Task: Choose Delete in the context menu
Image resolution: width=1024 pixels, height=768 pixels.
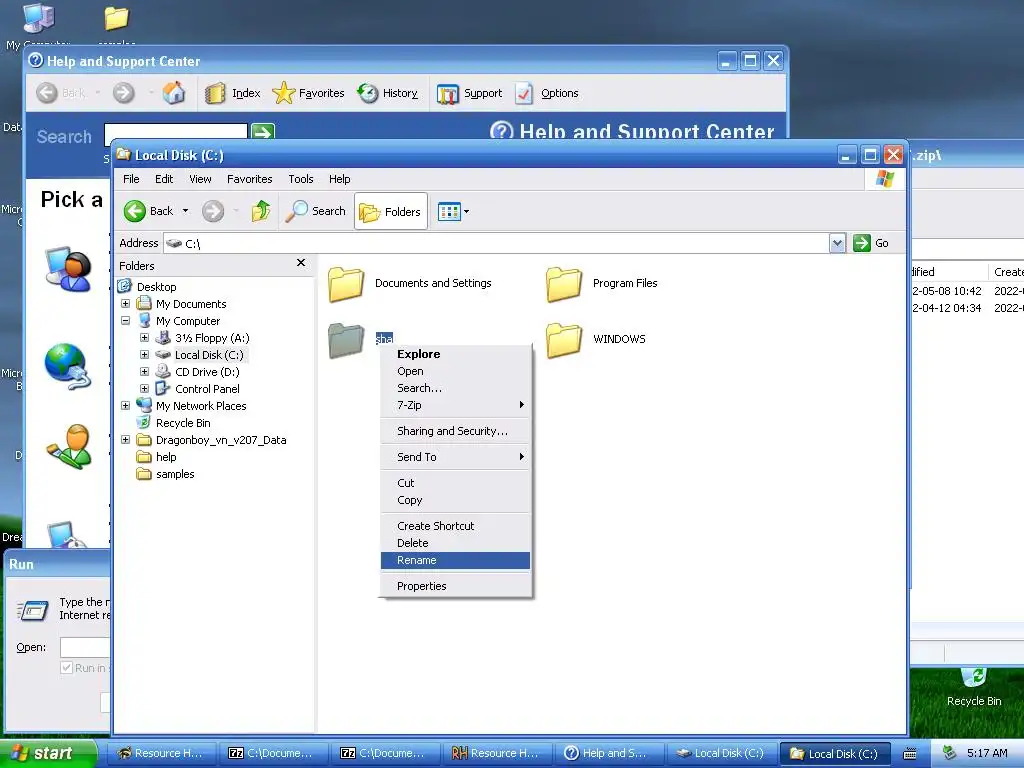Action: click(x=455, y=543)
